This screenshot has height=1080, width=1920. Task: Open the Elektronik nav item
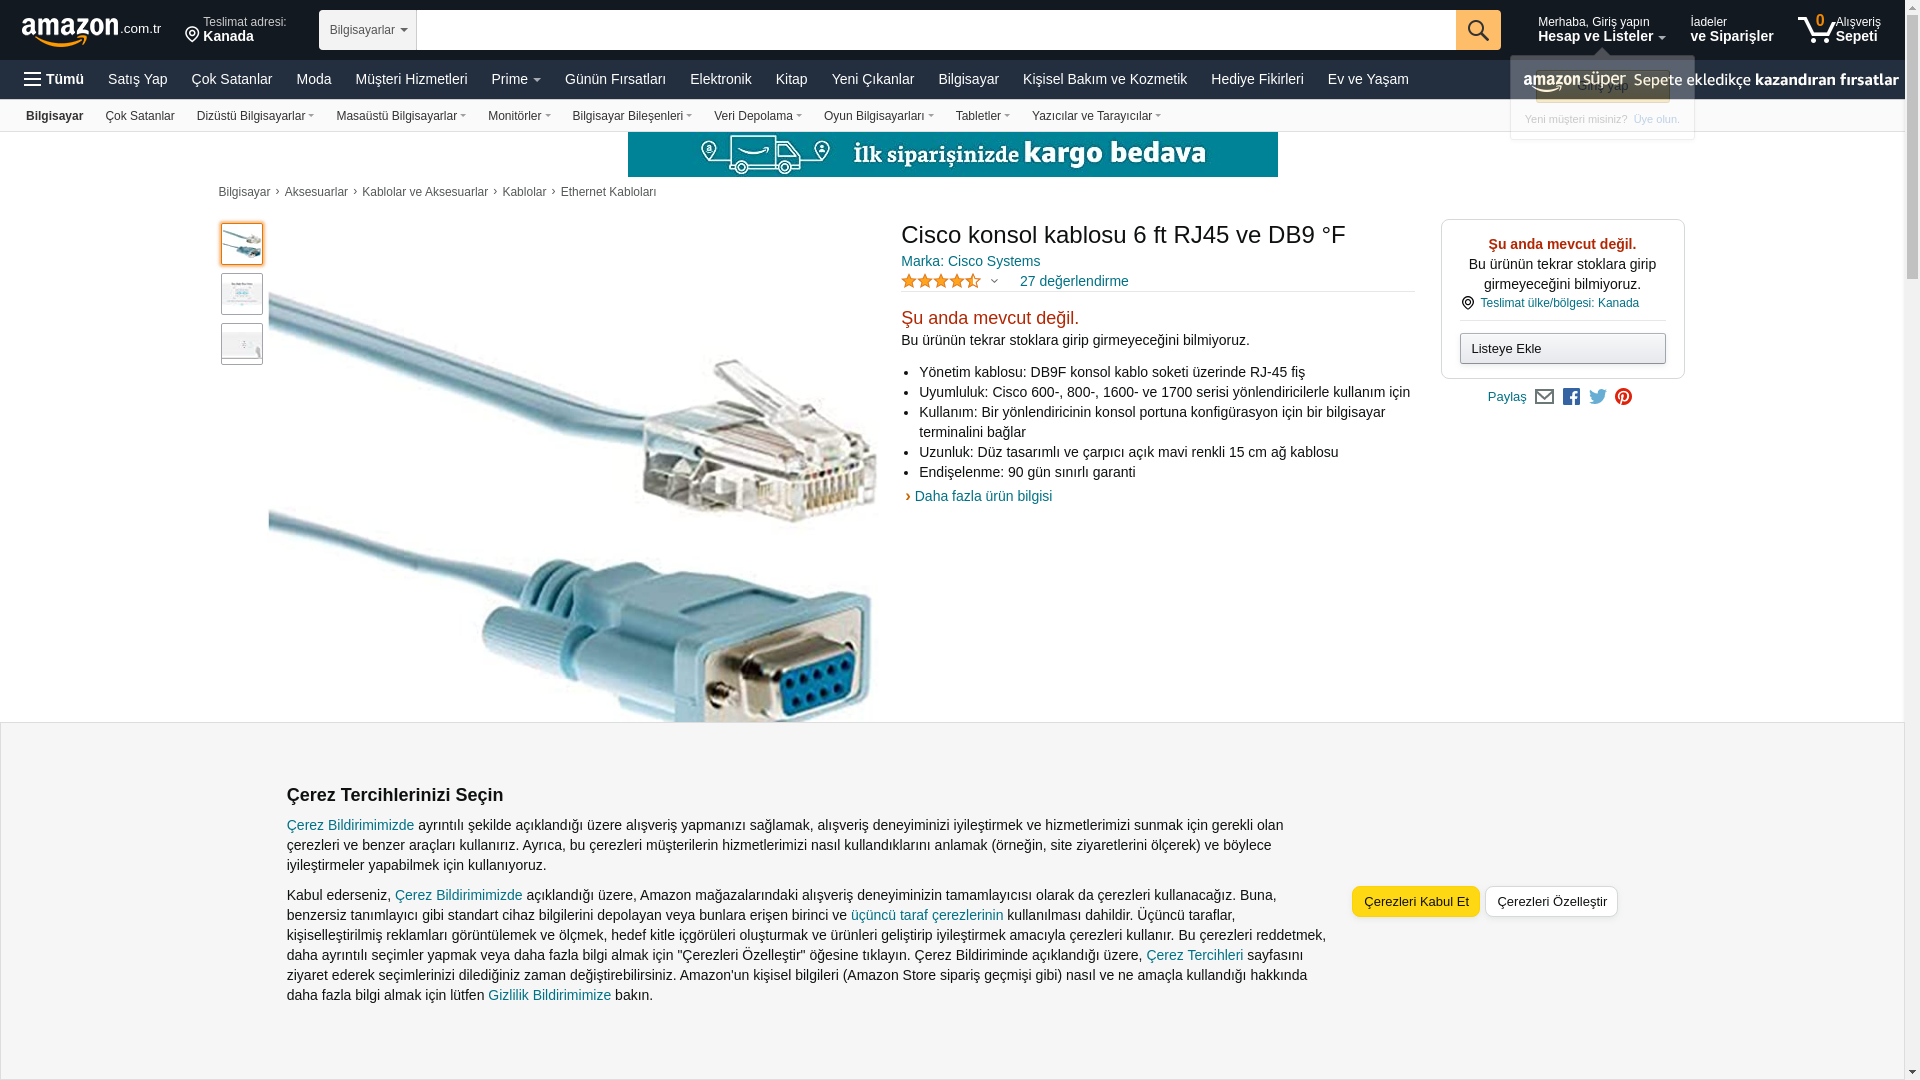[720, 79]
